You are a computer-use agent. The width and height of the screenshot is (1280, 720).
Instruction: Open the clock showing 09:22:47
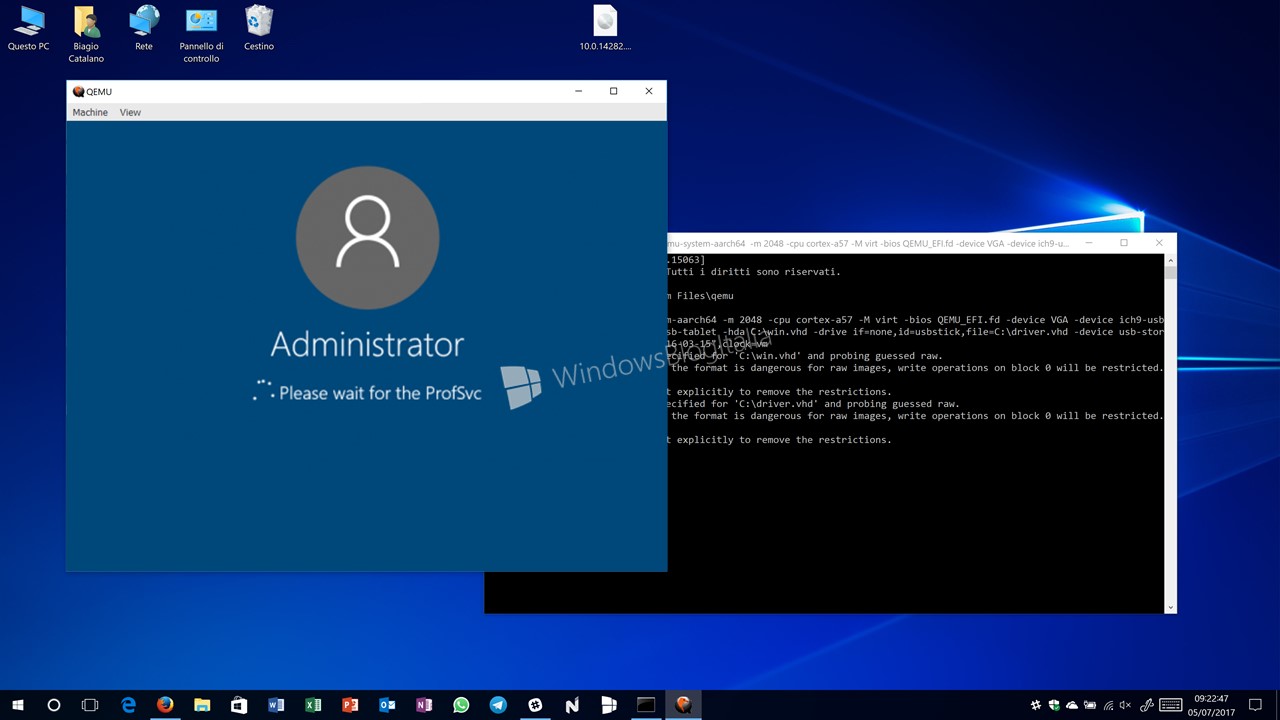coord(1211,705)
